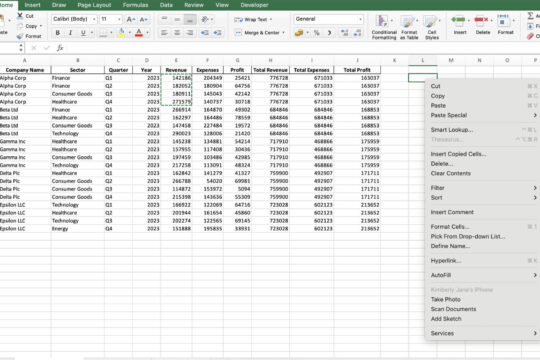
Task: Click the ribbon Cut scissors icon
Action: pyautogui.click(x=20, y=16)
